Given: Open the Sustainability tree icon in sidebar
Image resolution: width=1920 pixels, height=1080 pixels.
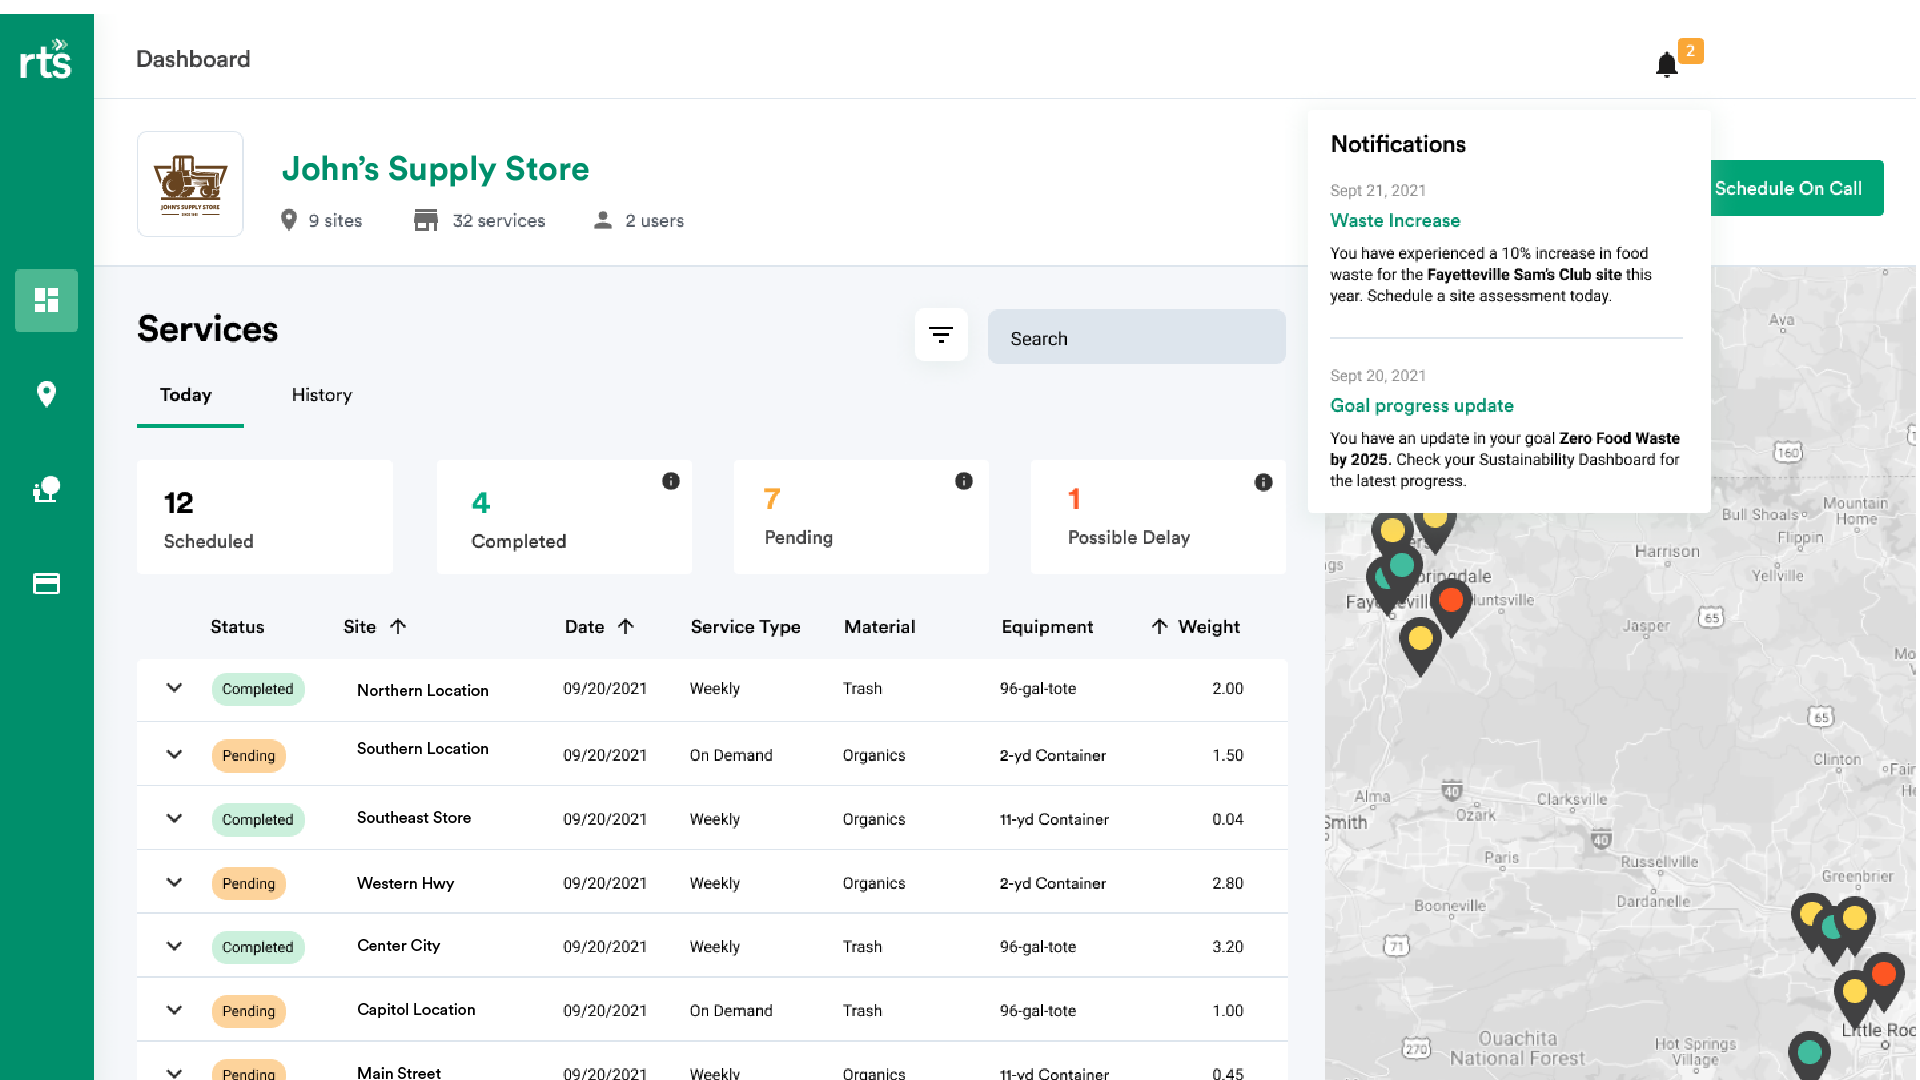Looking at the screenshot, I should (x=46, y=489).
